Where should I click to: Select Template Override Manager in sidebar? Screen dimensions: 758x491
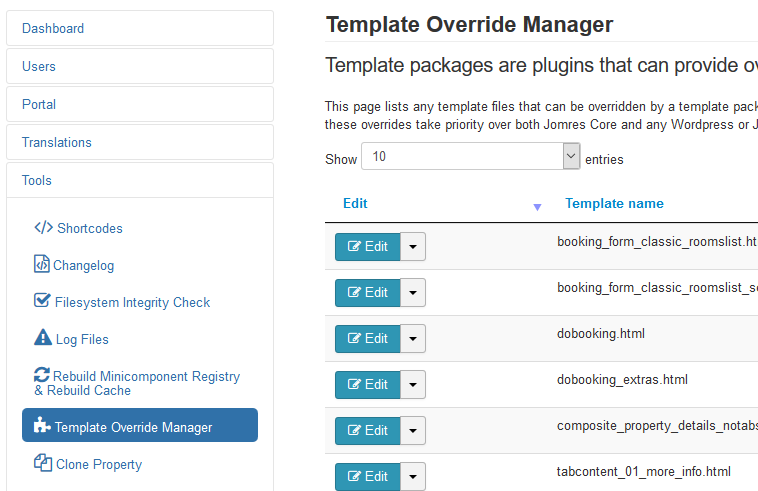click(140, 425)
